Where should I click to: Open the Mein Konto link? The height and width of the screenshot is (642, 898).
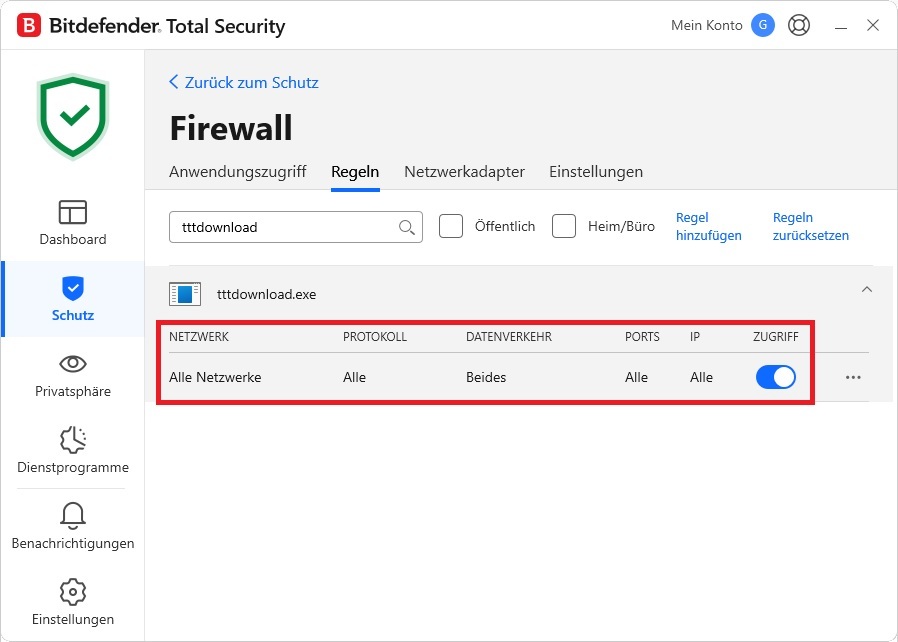[707, 25]
